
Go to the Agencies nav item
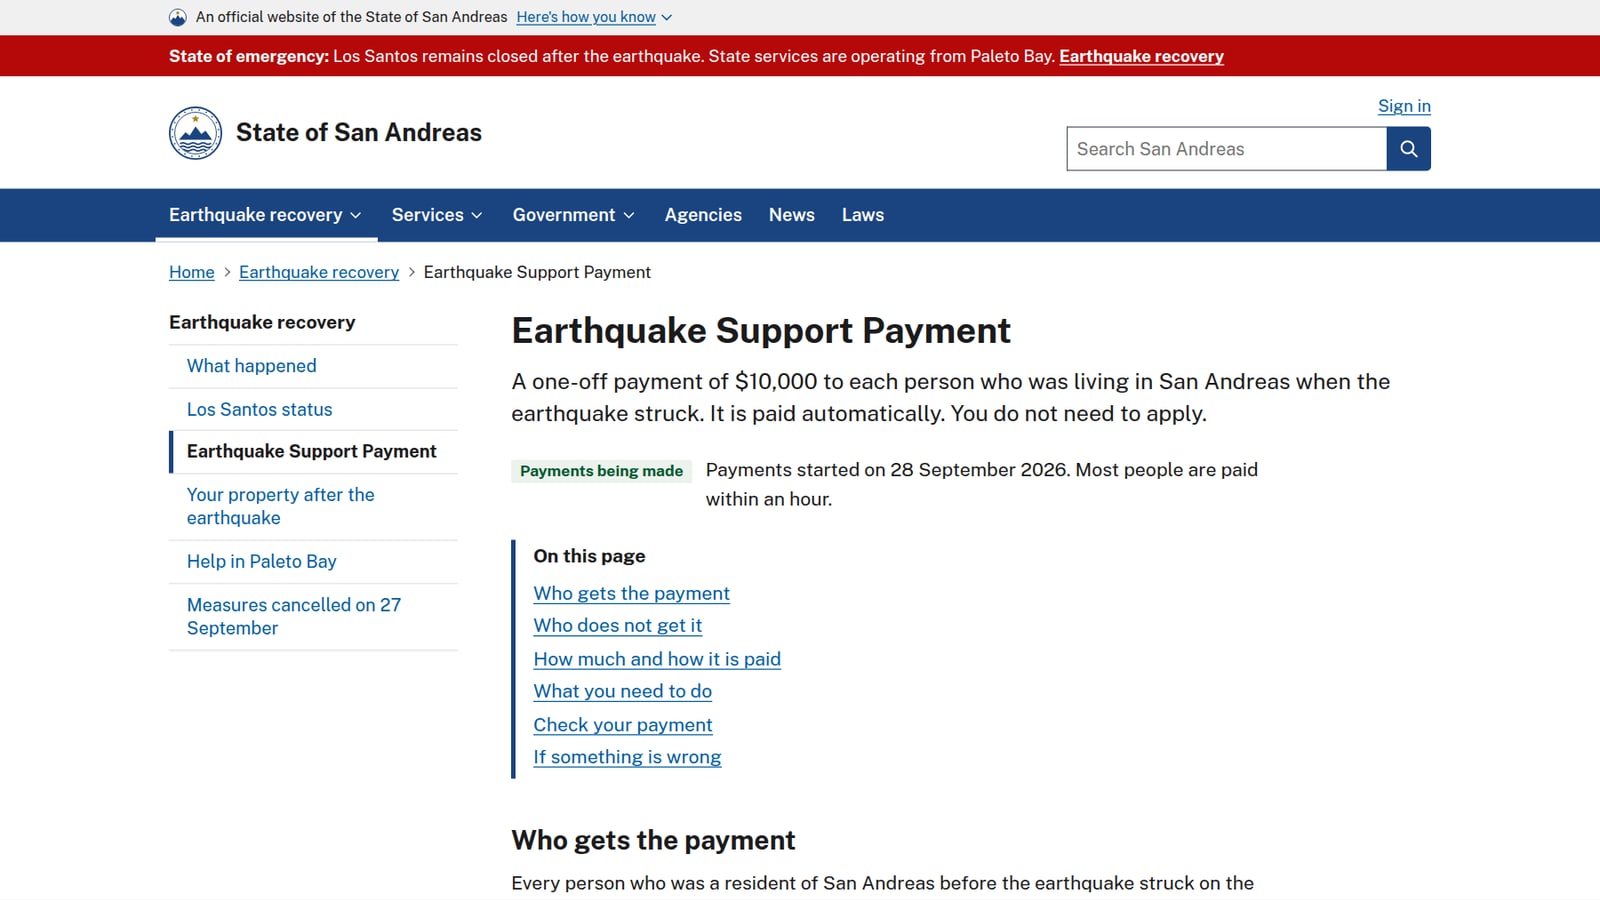703,215
